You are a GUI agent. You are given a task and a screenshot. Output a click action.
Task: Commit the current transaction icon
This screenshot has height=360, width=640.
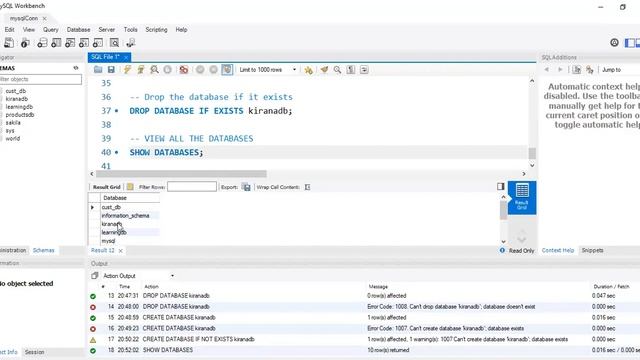[x=200, y=70]
